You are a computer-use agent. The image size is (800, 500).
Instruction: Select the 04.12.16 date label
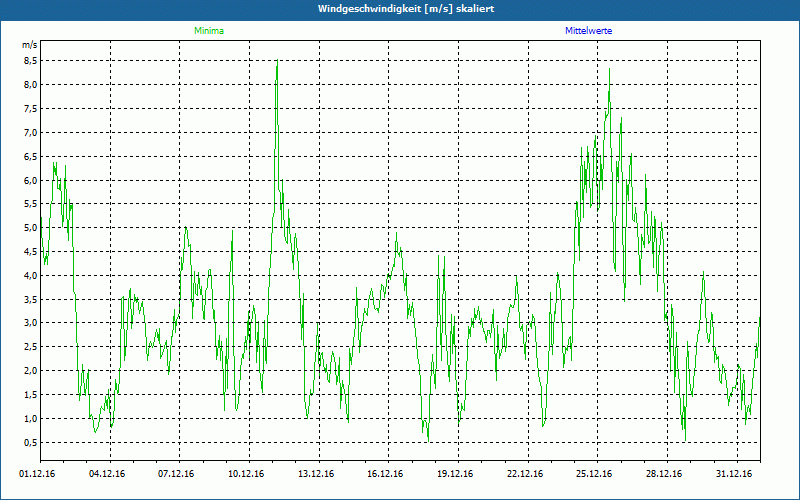[x=107, y=474]
